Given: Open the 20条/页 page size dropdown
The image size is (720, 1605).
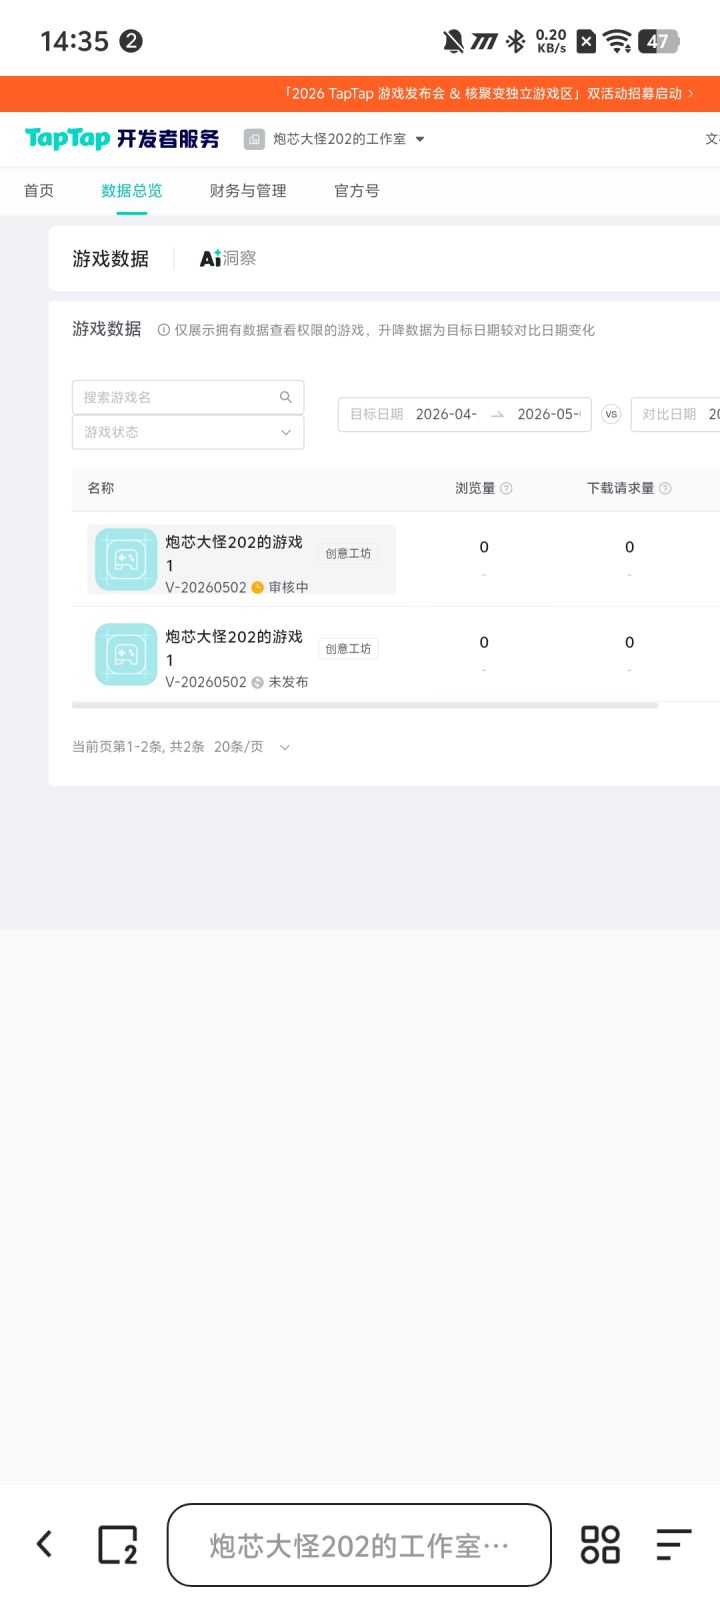Looking at the screenshot, I should (252, 747).
